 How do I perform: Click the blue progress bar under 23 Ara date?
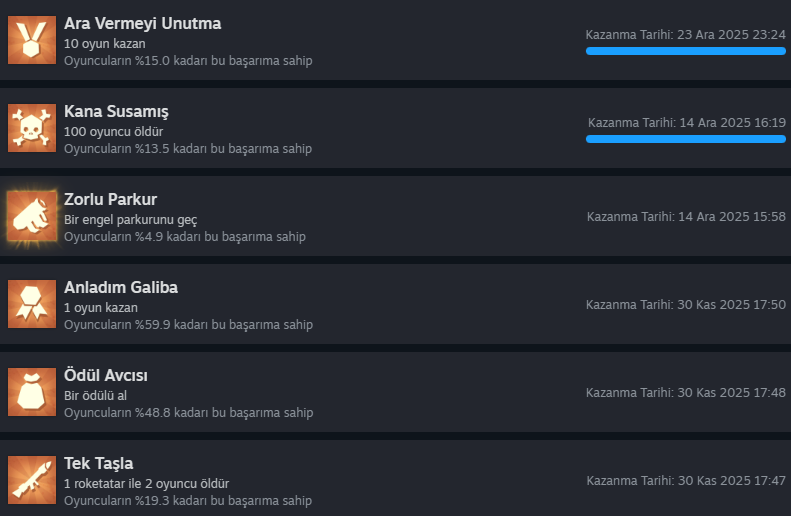(x=686, y=51)
